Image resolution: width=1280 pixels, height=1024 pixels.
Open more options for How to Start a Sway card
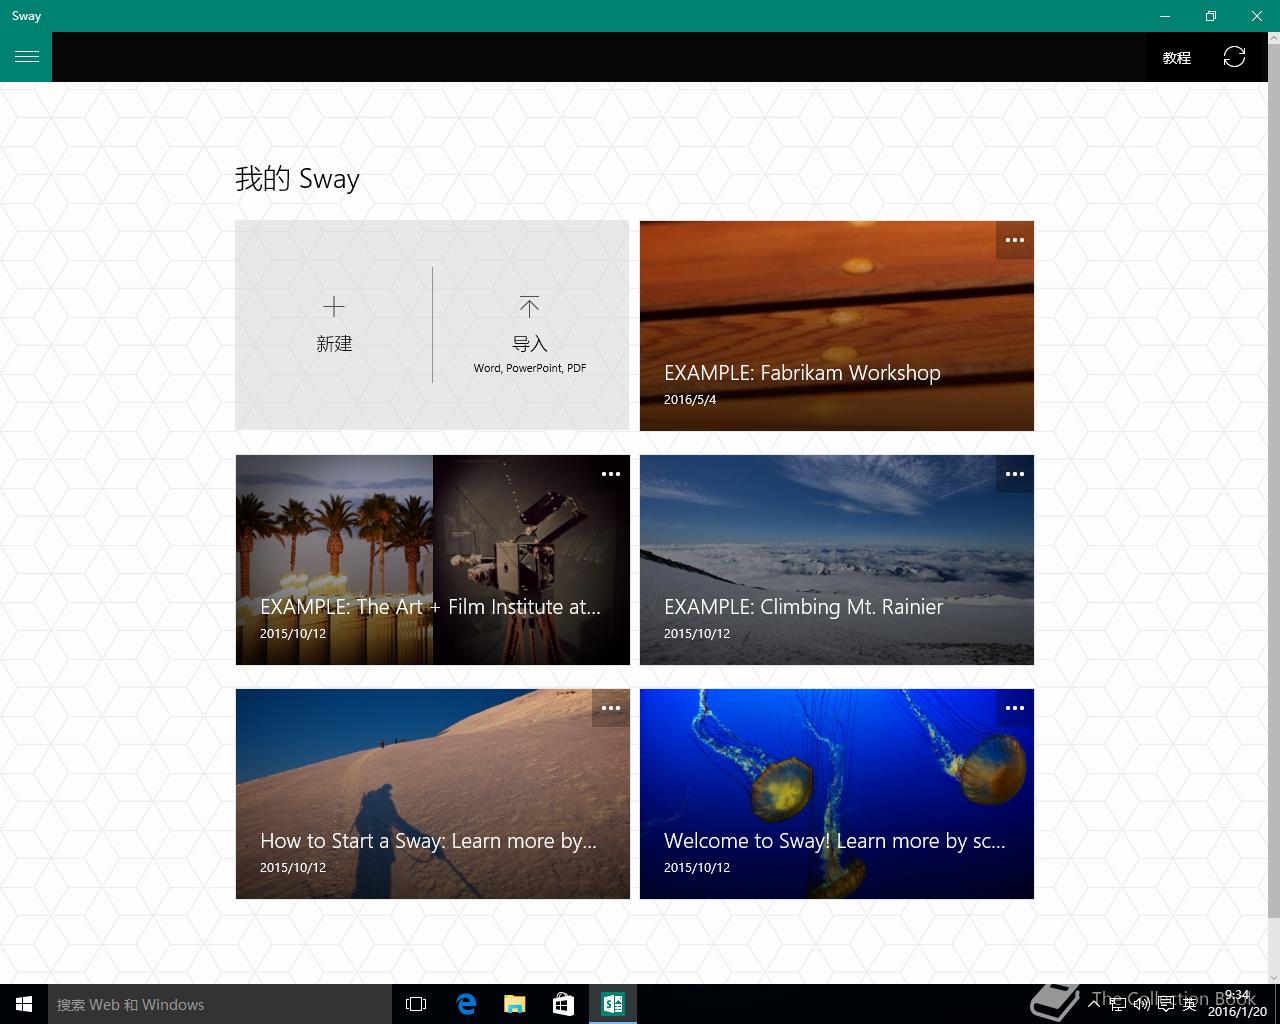point(611,708)
